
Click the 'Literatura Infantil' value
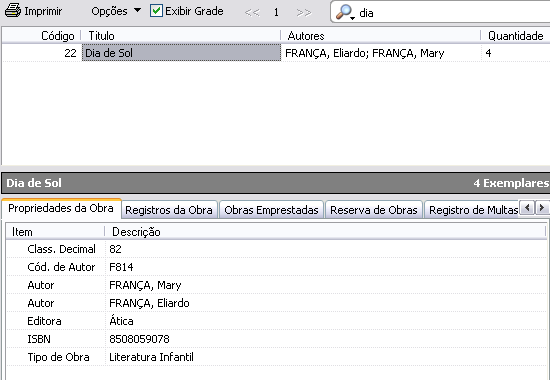[x=151, y=357]
